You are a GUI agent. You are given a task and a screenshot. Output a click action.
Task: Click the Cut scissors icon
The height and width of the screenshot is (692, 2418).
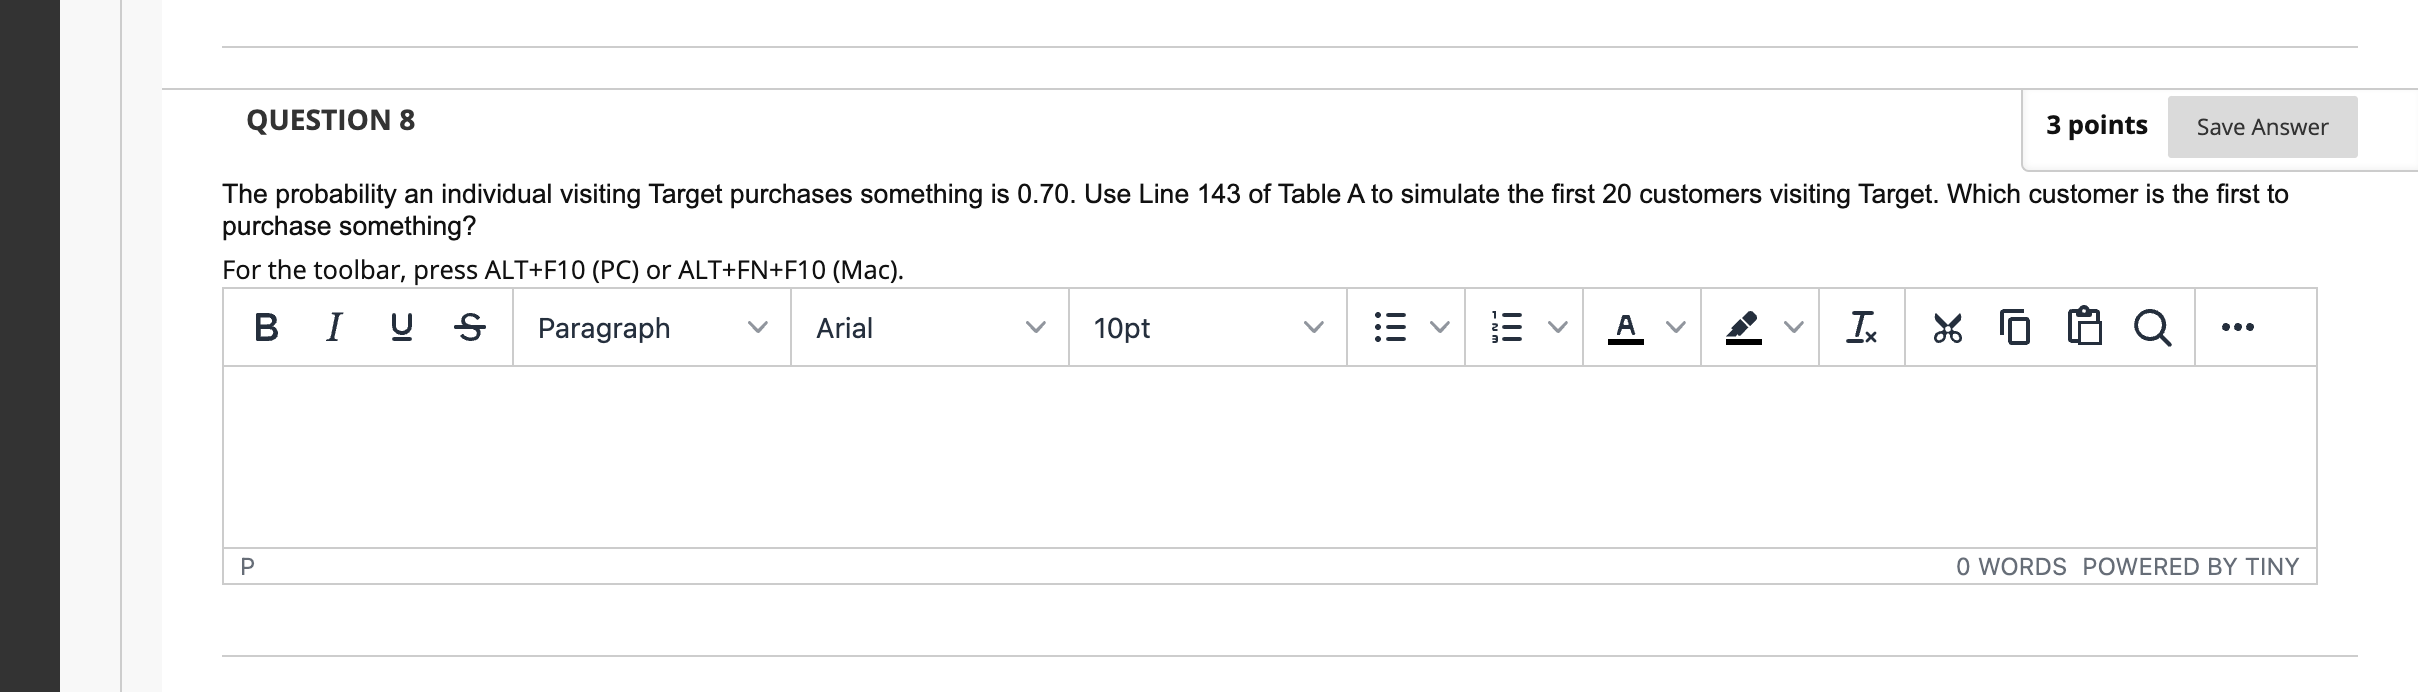pos(1946,328)
